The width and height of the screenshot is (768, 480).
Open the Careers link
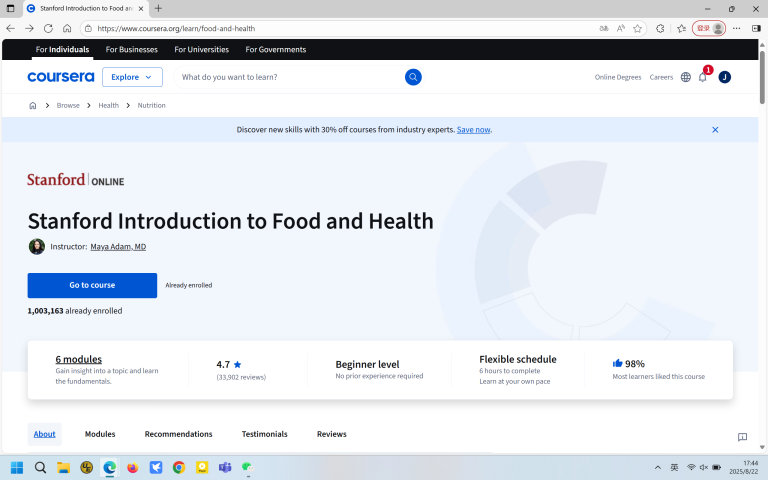(661, 77)
